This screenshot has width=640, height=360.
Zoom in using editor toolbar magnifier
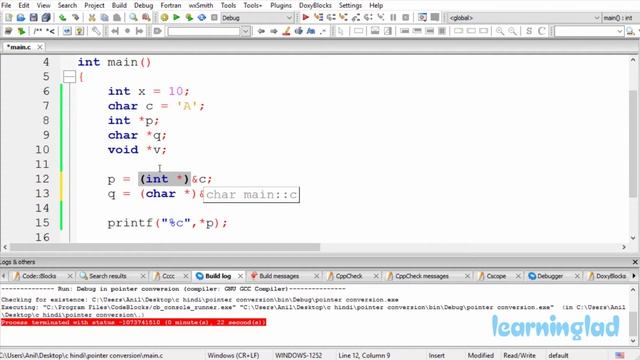click(x=500, y=31)
